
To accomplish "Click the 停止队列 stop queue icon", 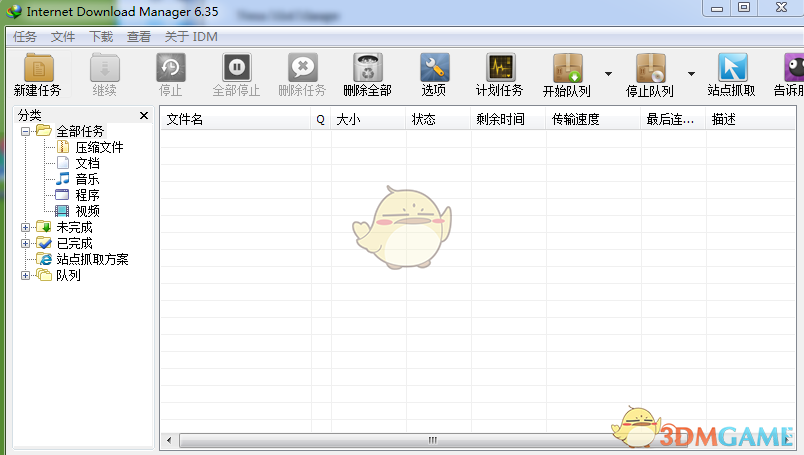I will pyautogui.click(x=650, y=68).
